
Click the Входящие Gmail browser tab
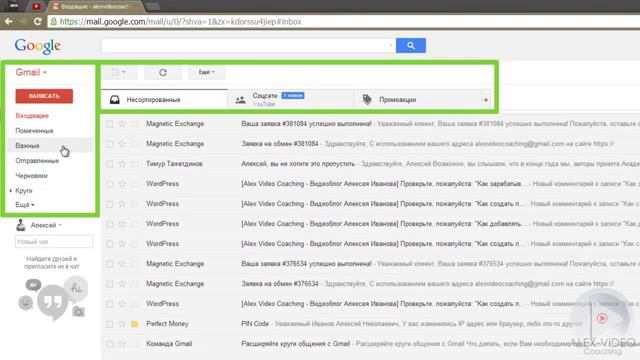coord(95,7)
